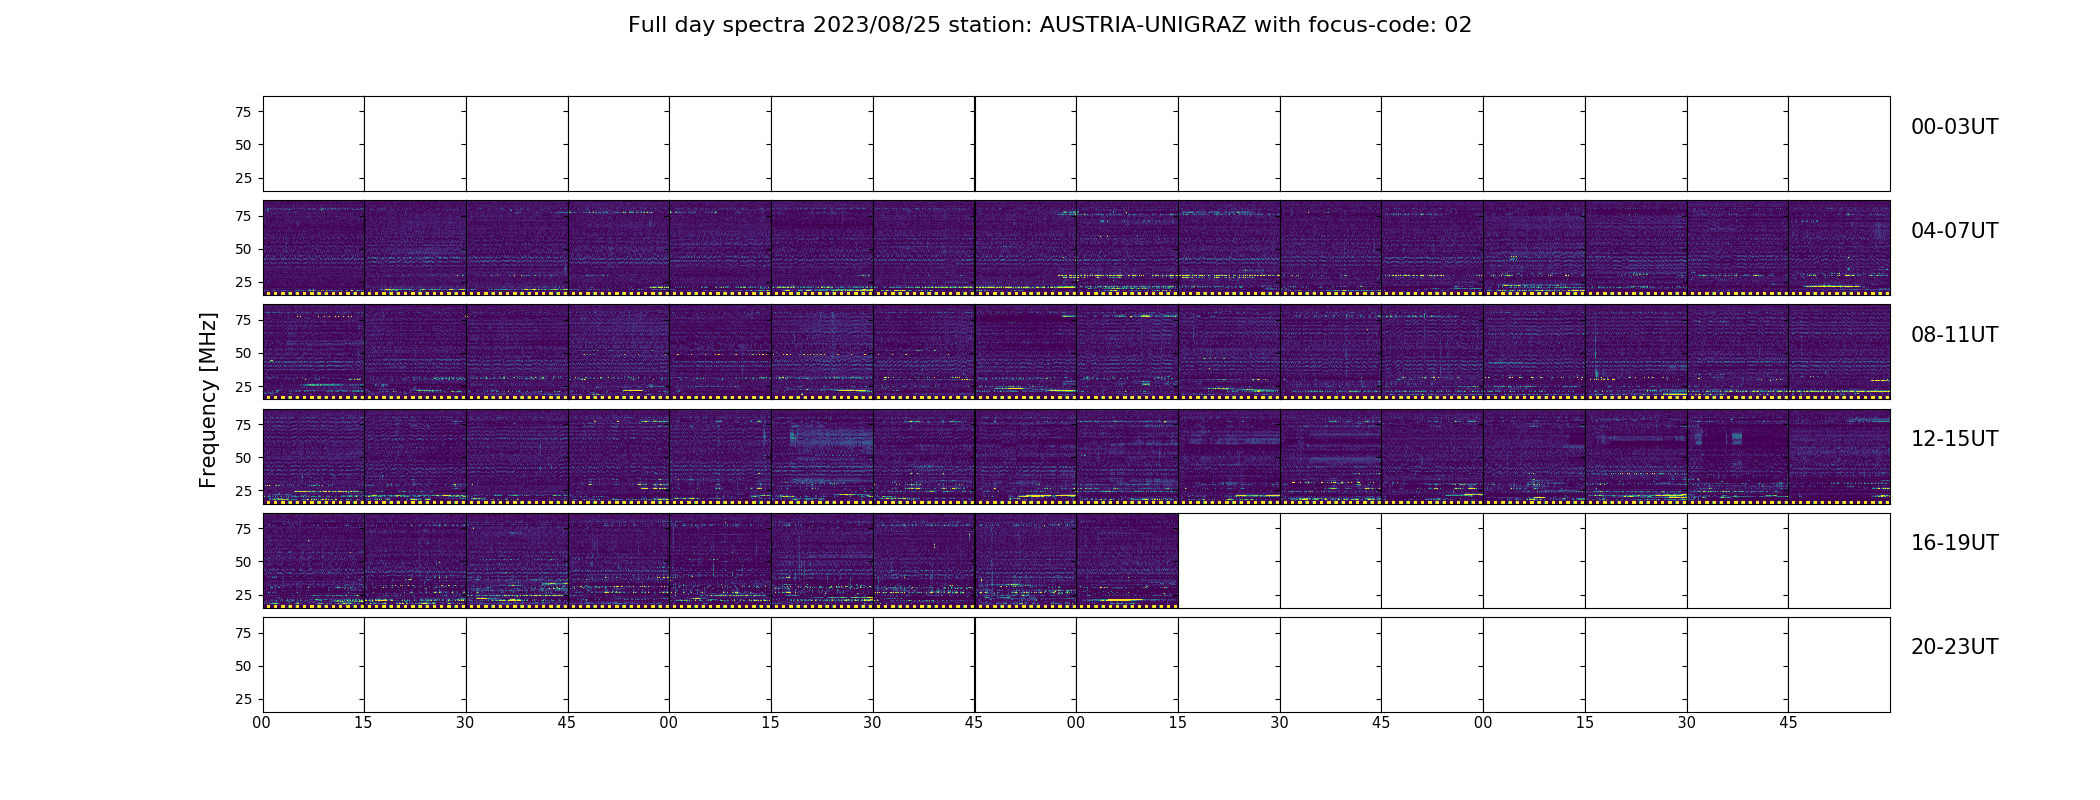
Task: Select the third 00 label on the time axis
Action: [1076, 723]
